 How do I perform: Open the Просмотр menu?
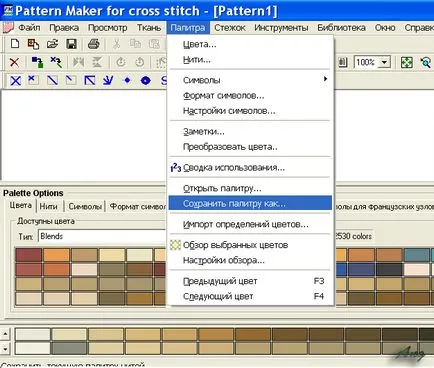coord(108,28)
